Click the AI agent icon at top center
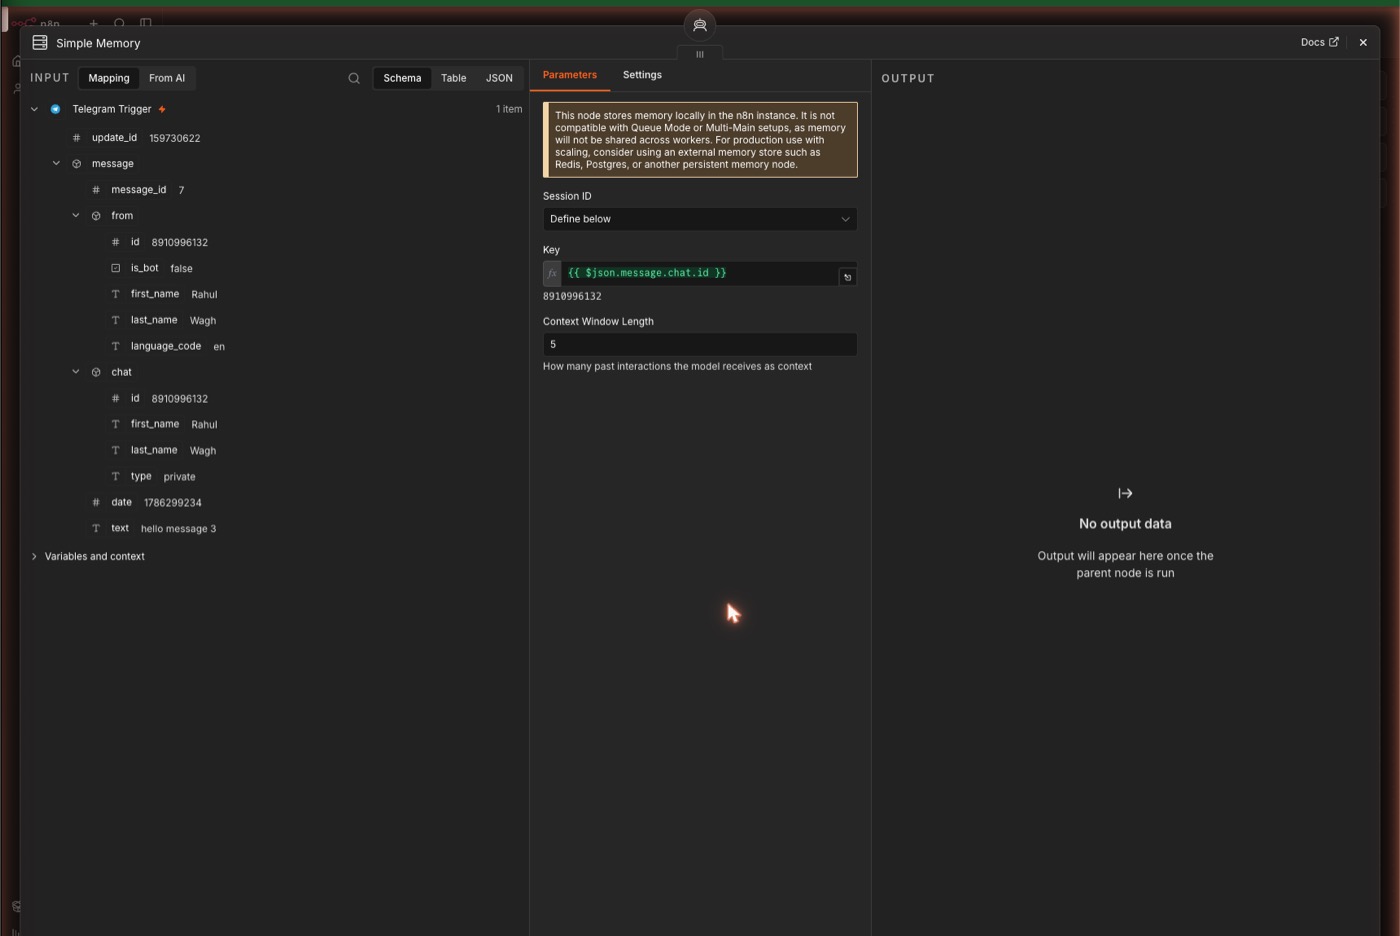The image size is (1400, 936). pyautogui.click(x=700, y=25)
